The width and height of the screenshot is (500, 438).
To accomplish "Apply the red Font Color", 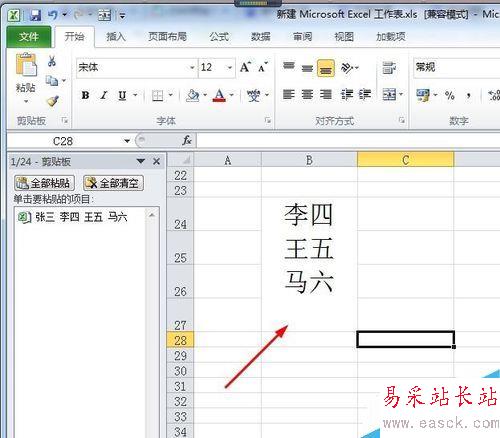I will [x=219, y=95].
